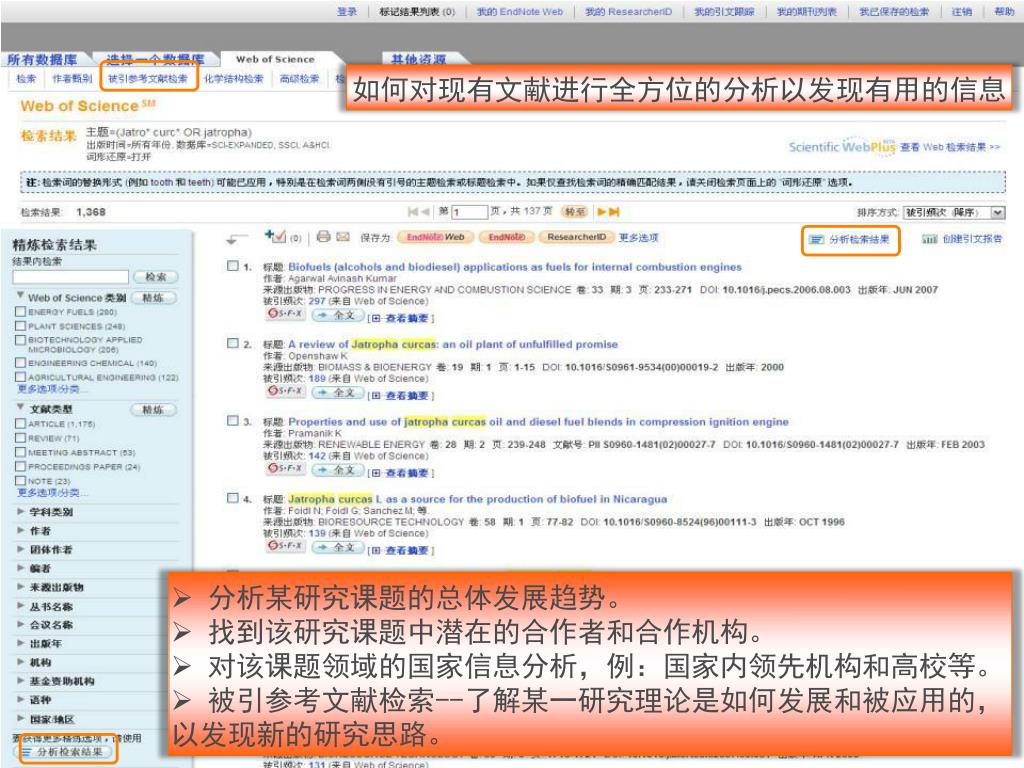
Task: Open 全文 full text for Nicaragua article
Action: point(337,547)
